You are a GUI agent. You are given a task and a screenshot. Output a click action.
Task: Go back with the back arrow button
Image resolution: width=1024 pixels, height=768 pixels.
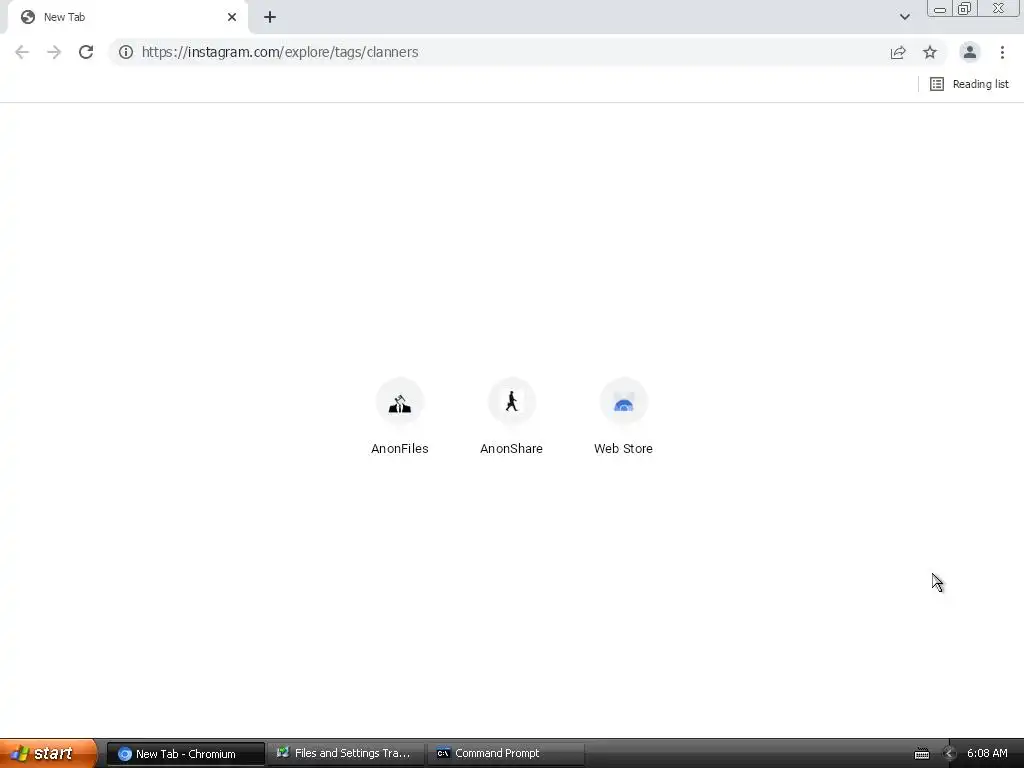pos(22,52)
